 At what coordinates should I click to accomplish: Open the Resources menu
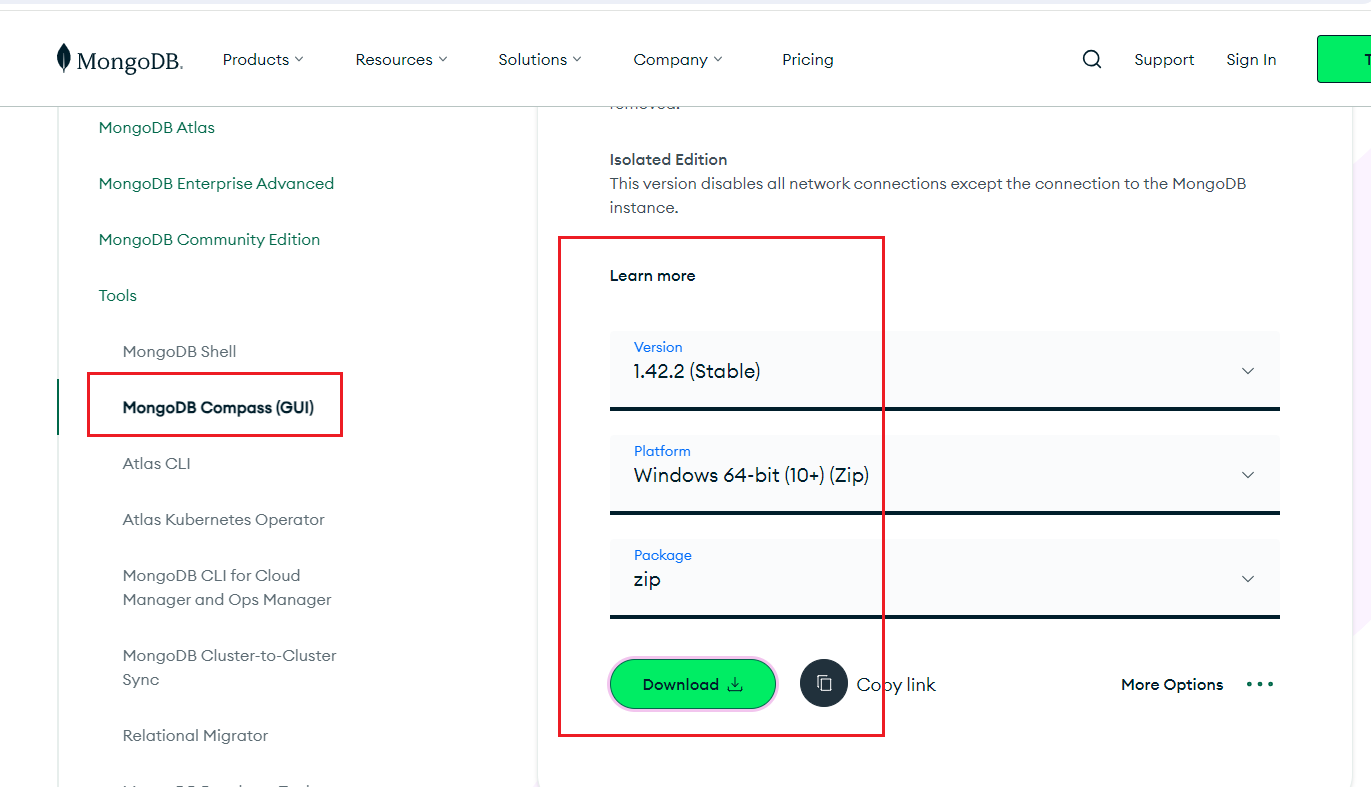[x=400, y=59]
